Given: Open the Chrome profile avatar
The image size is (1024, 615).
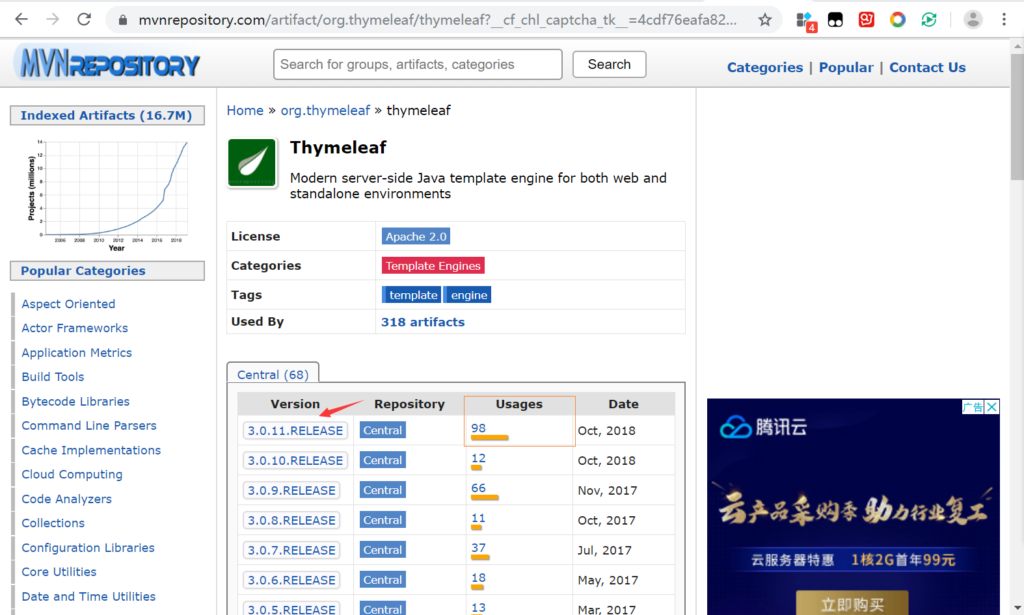Looking at the screenshot, I should tap(972, 20).
